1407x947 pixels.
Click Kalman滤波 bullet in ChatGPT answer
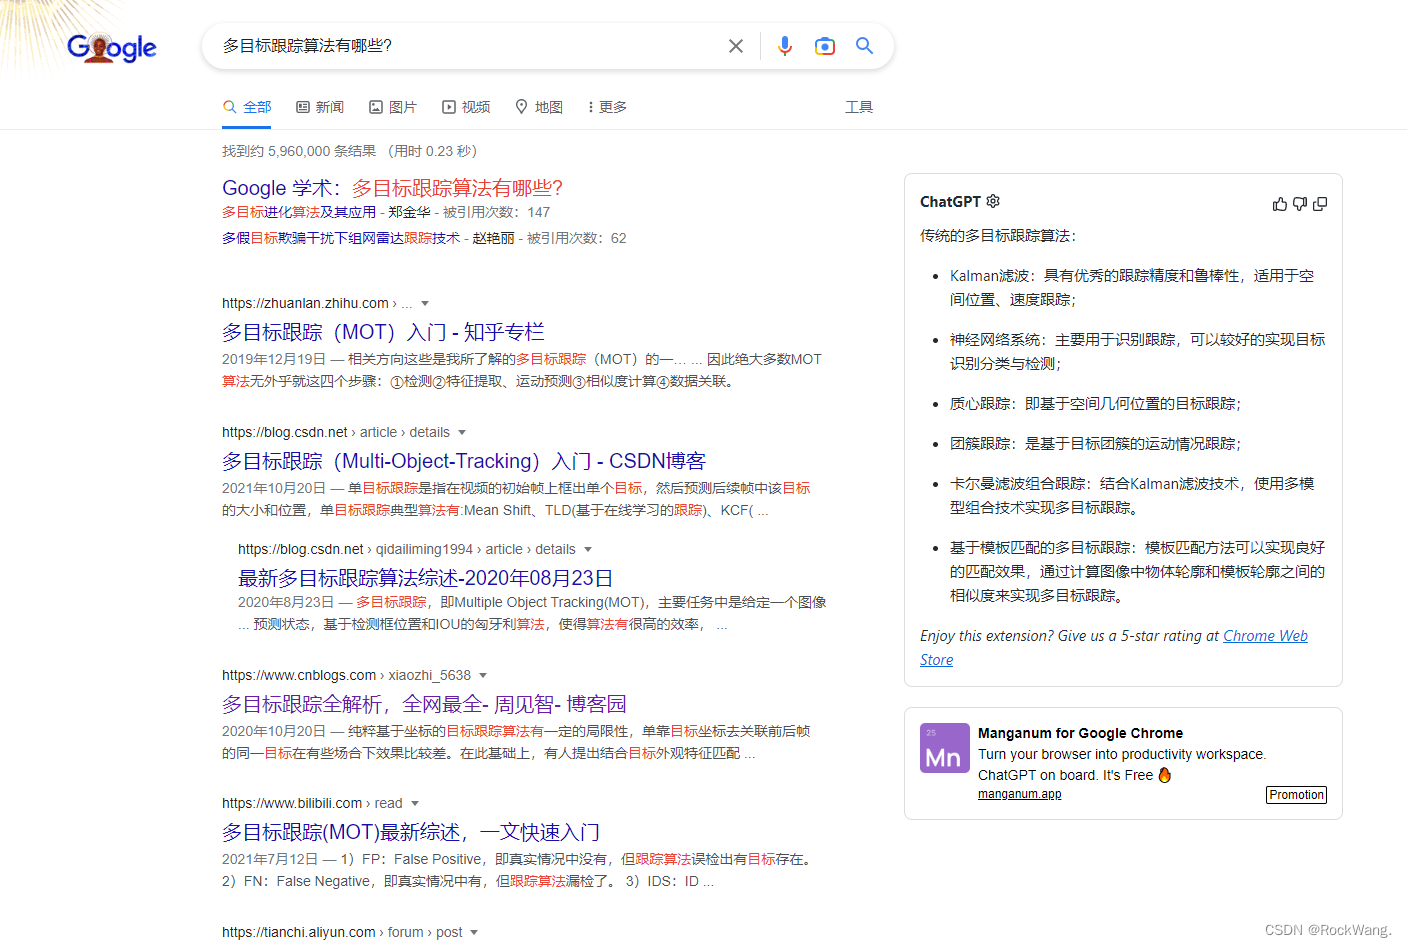[x=1132, y=288]
